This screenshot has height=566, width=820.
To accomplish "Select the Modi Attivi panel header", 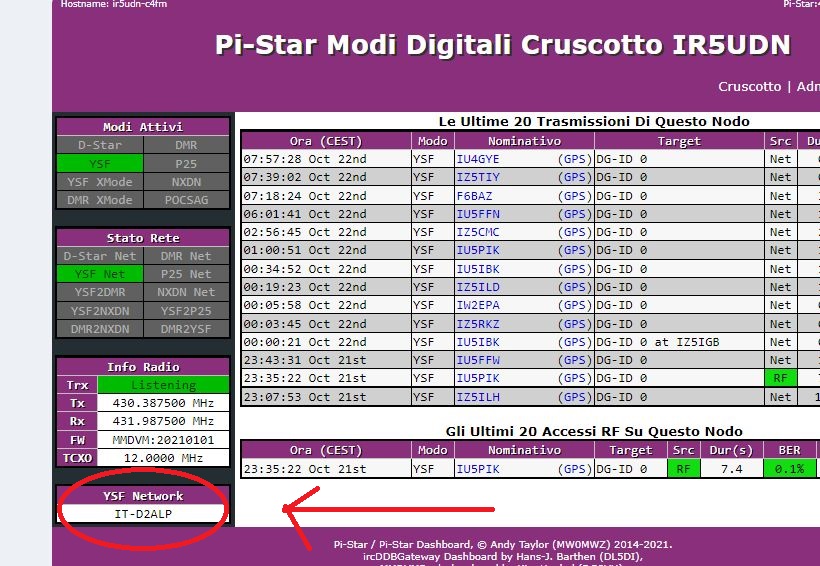I will pos(143,127).
